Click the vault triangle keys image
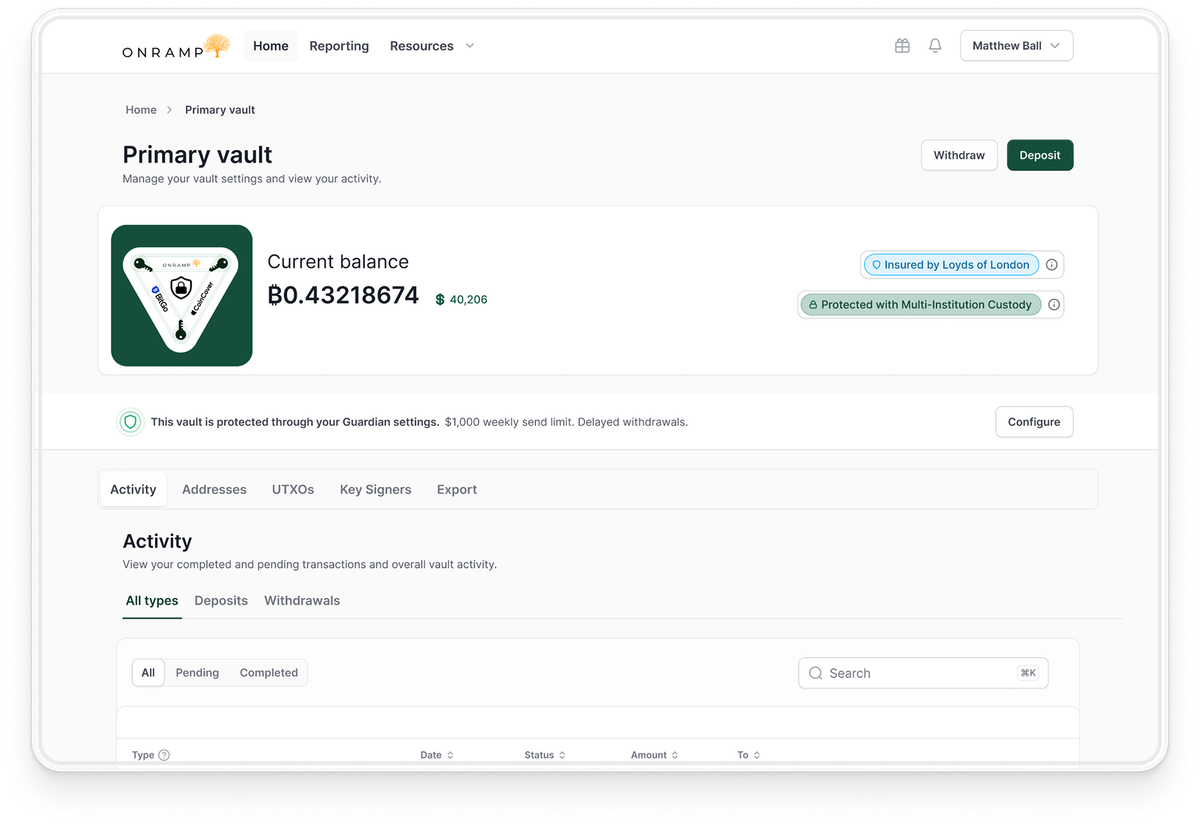Viewport: 1200px width, 826px height. coord(181,296)
